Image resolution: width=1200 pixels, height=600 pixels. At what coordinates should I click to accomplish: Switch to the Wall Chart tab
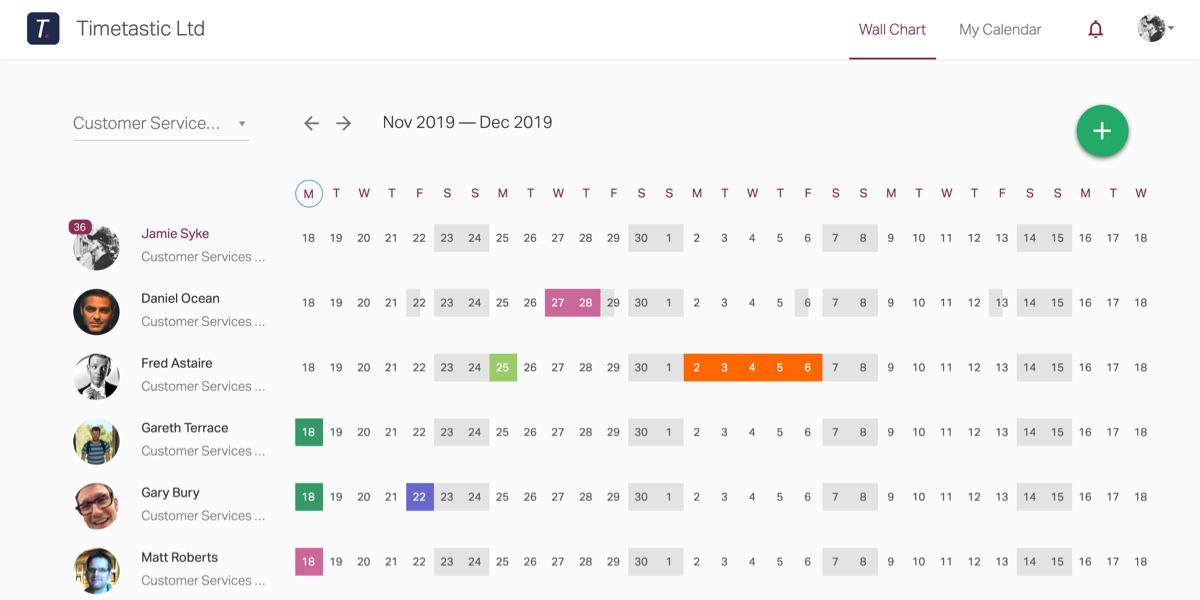tap(892, 30)
